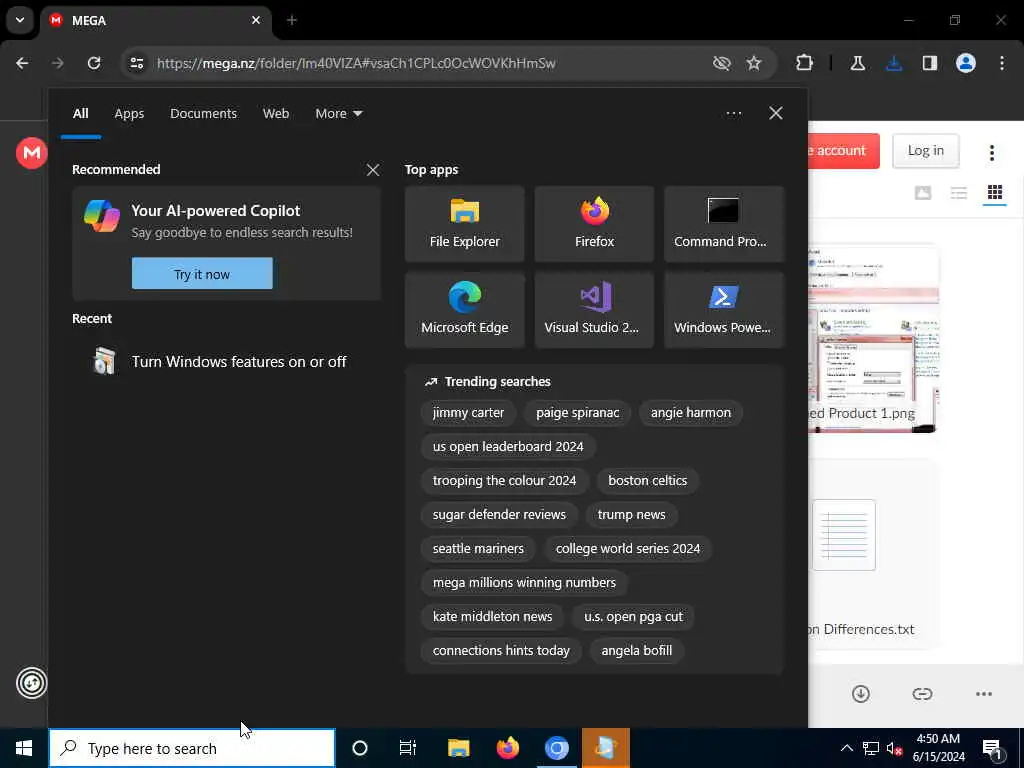Switch MEGA to list view
The width and height of the screenshot is (1024, 768).
pyautogui.click(x=959, y=192)
